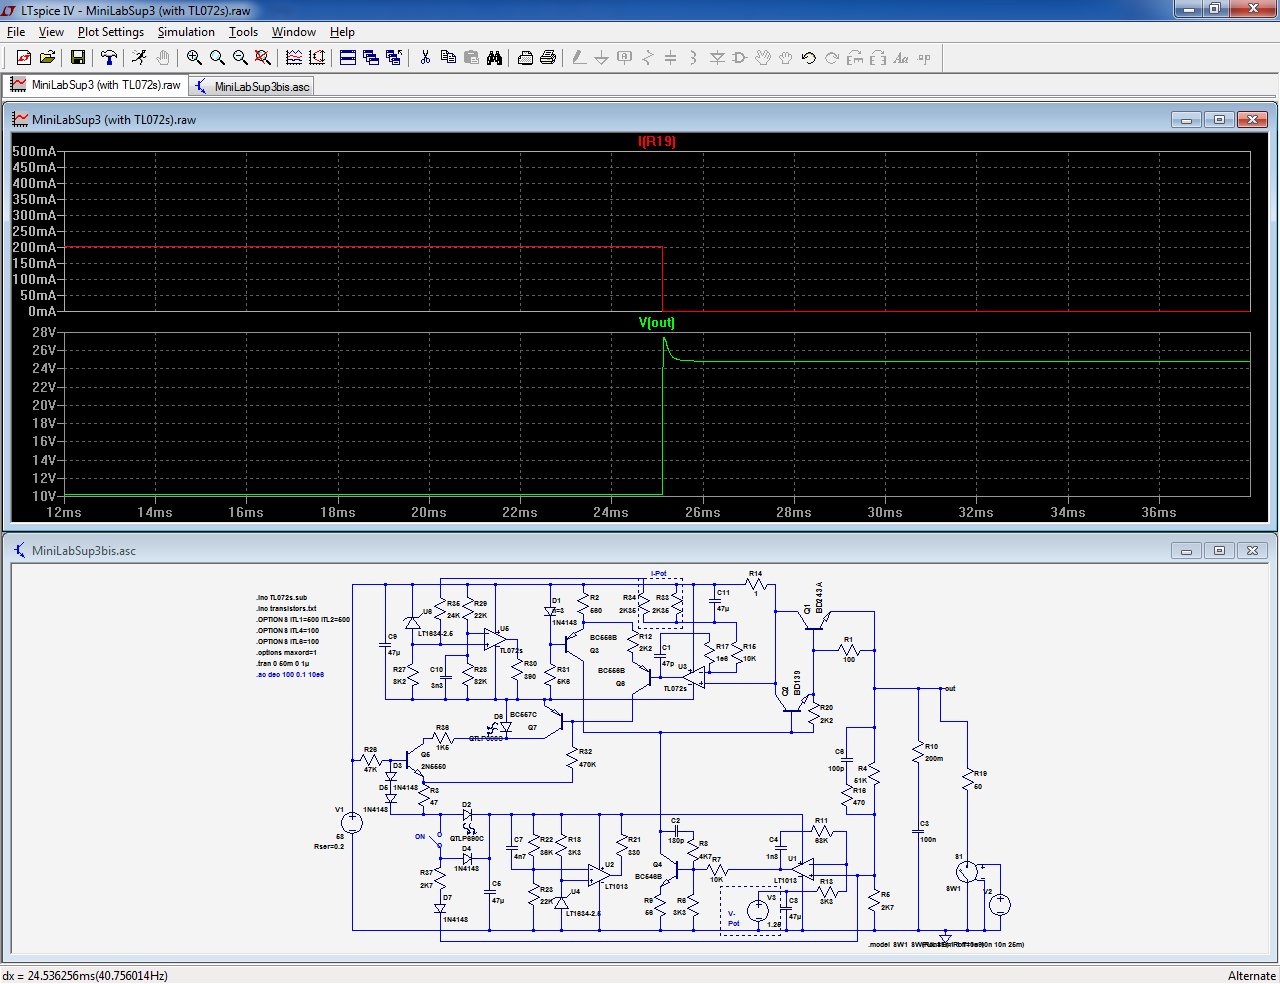Click the Undo arrow icon
Image resolution: width=1280 pixels, height=984 pixels.
(x=809, y=58)
